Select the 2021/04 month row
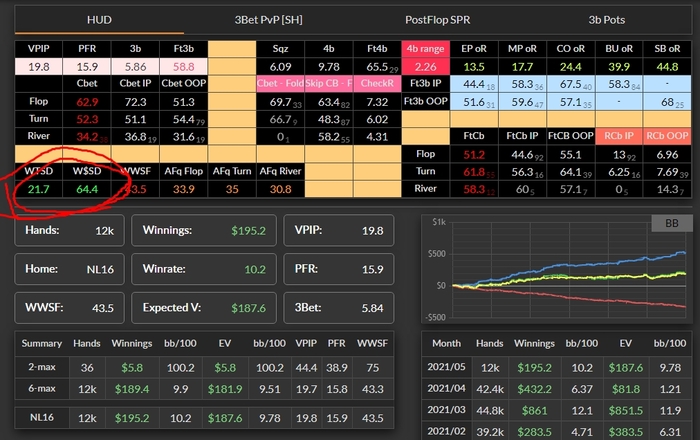The width and height of the screenshot is (700, 440). 556,389
